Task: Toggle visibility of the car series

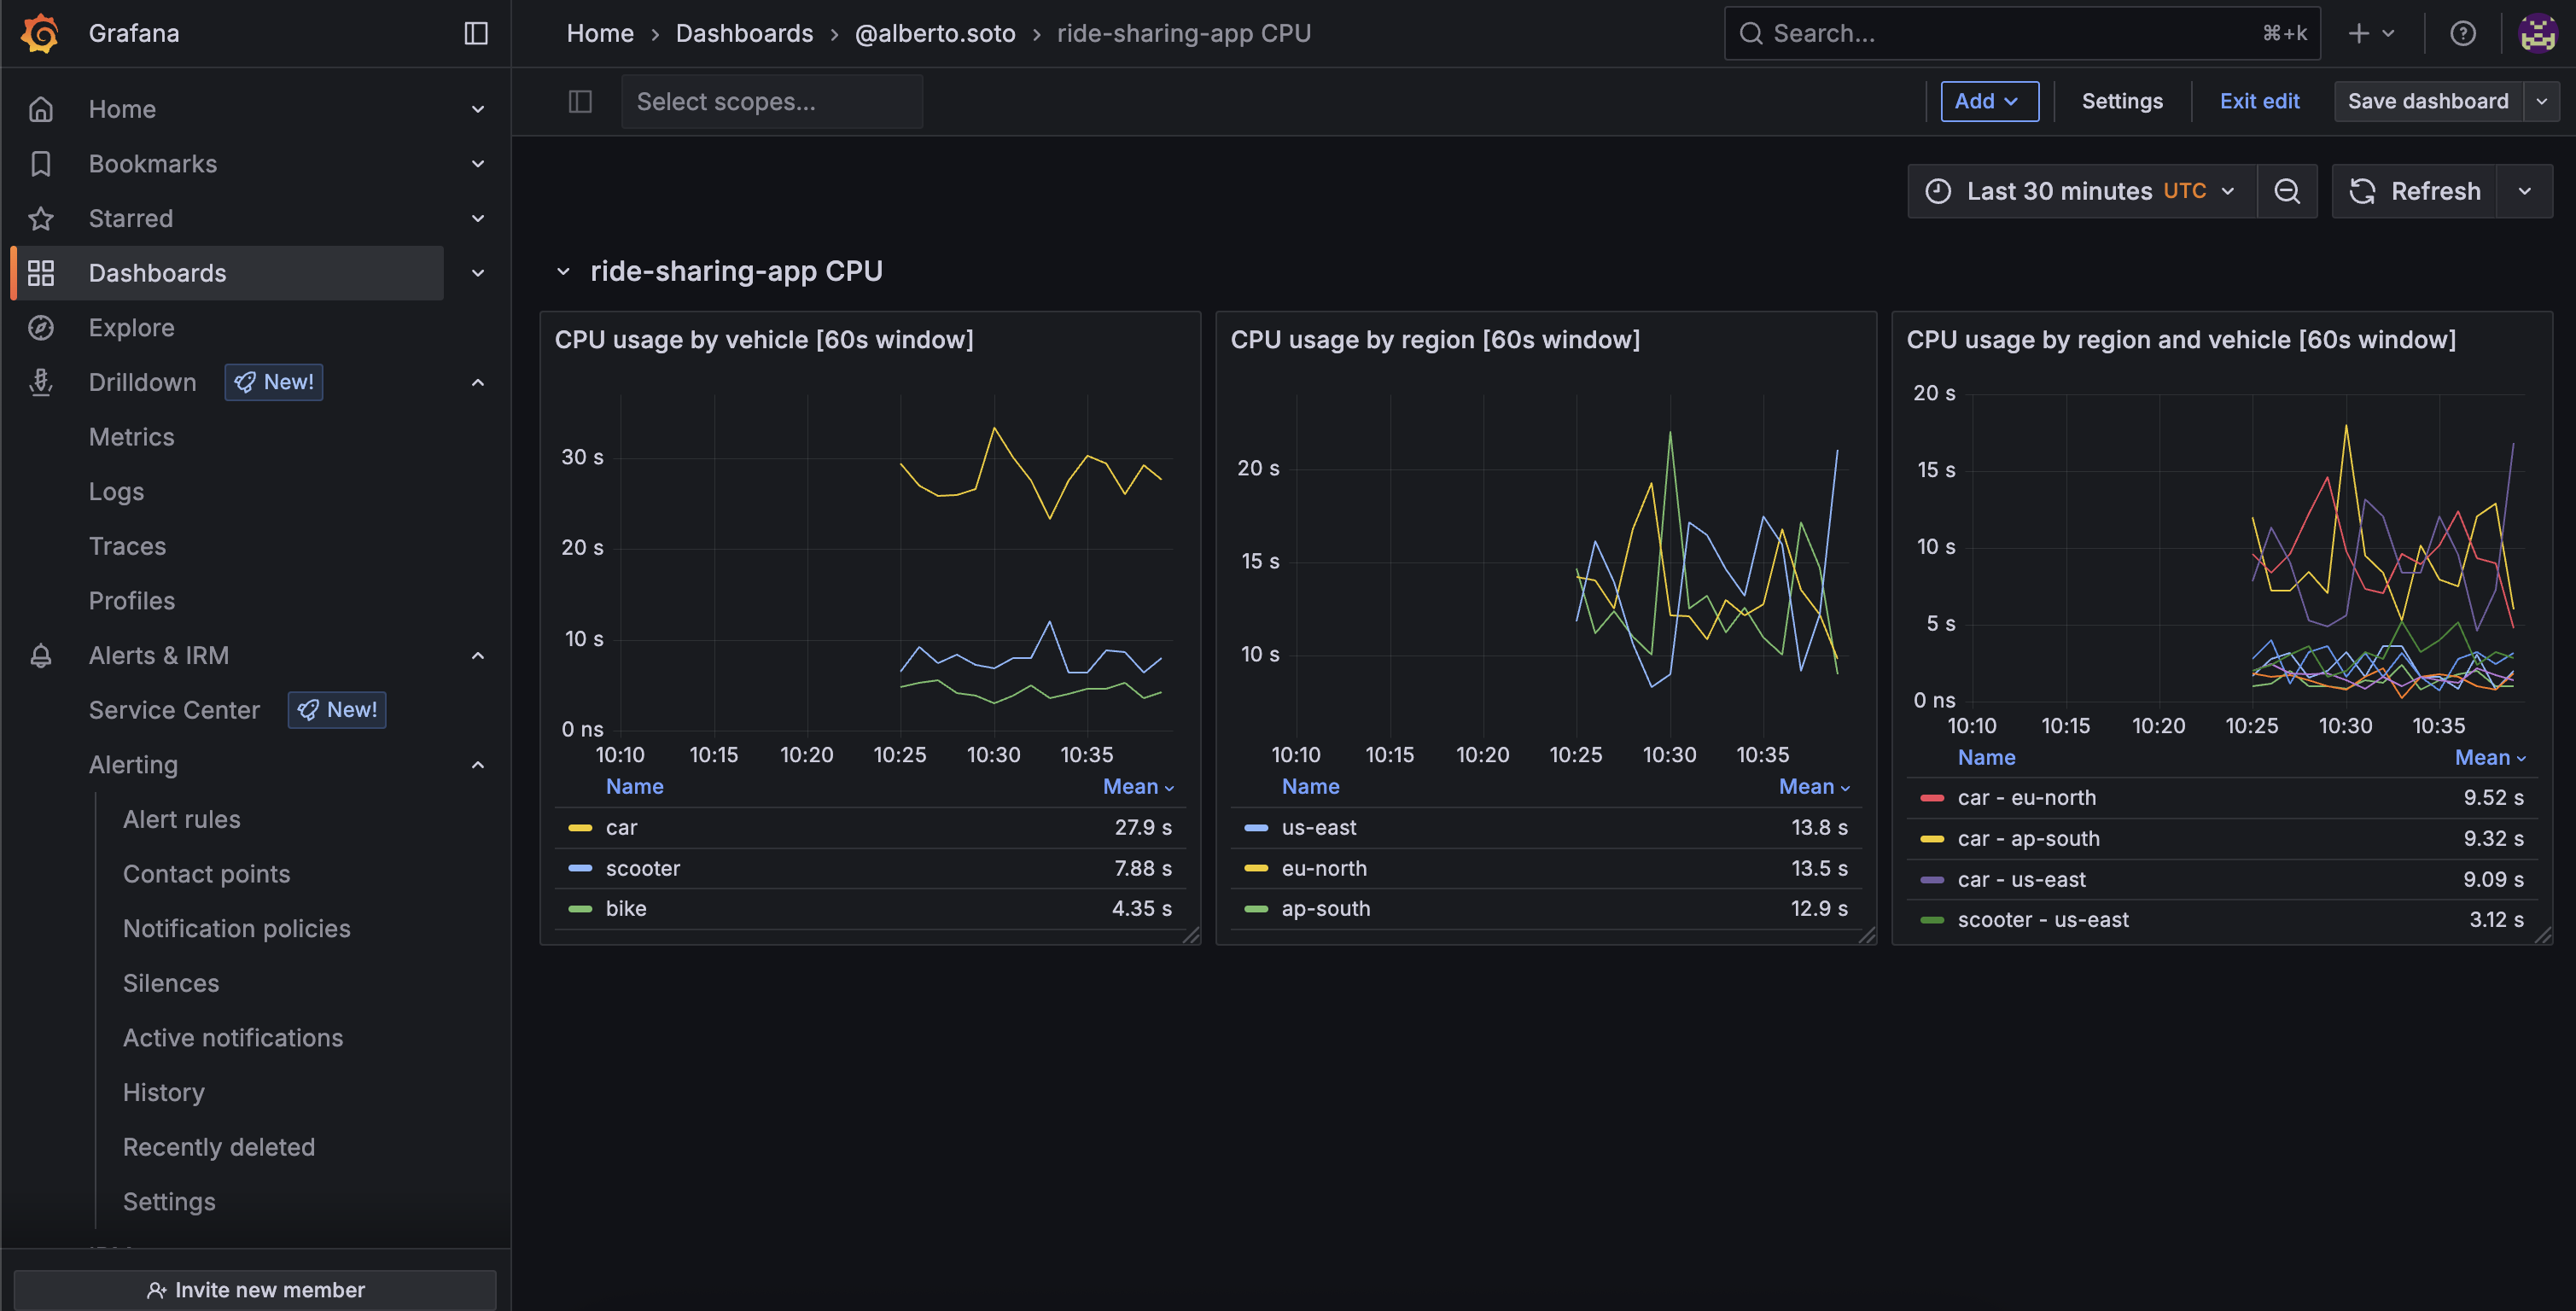Action: tap(622, 827)
